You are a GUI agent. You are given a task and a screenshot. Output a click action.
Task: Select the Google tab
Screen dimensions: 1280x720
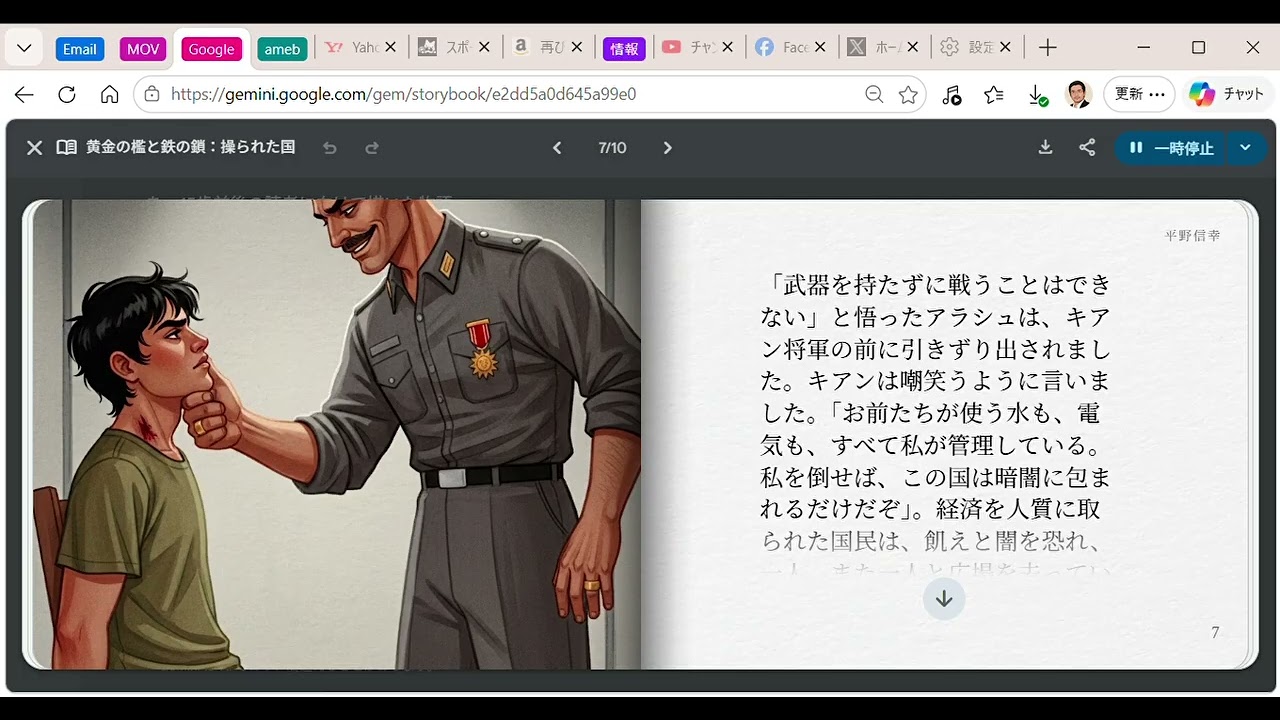pos(211,49)
